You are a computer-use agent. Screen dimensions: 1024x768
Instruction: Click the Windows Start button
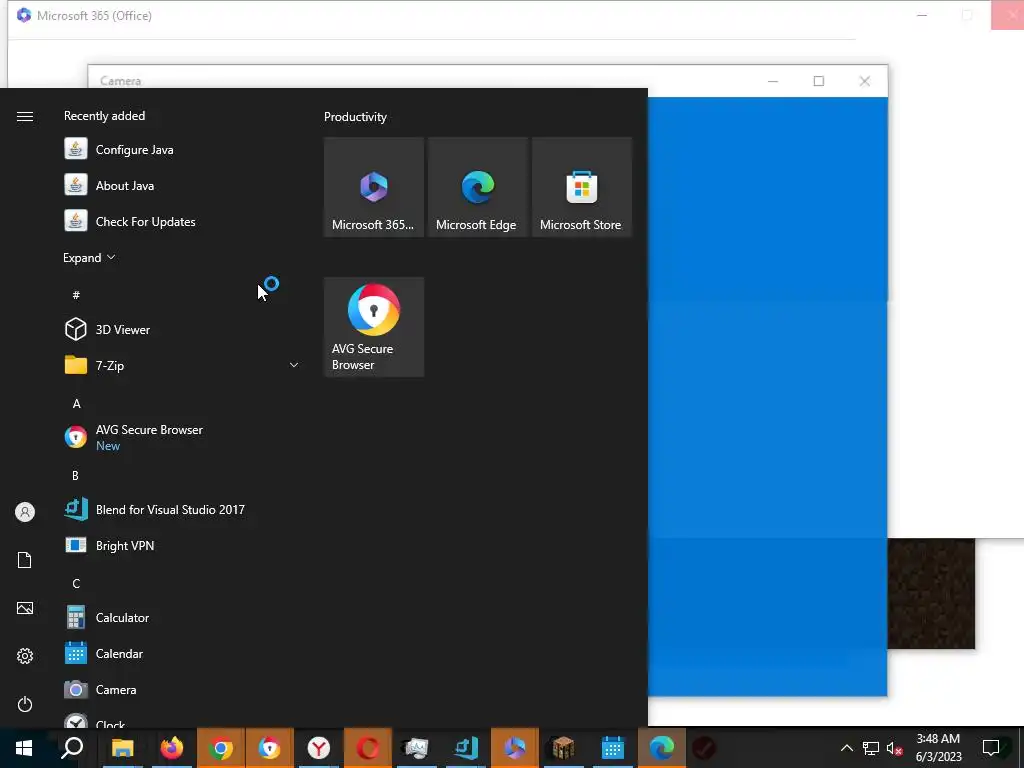24,748
